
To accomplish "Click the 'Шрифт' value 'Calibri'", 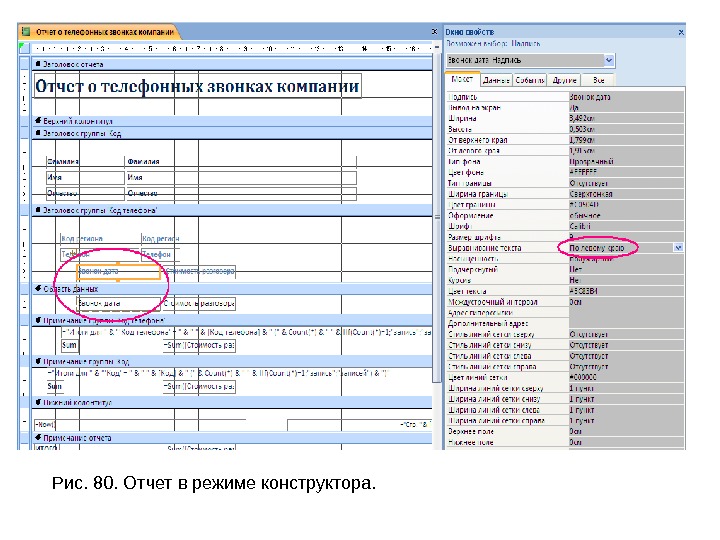I will (626, 226).
